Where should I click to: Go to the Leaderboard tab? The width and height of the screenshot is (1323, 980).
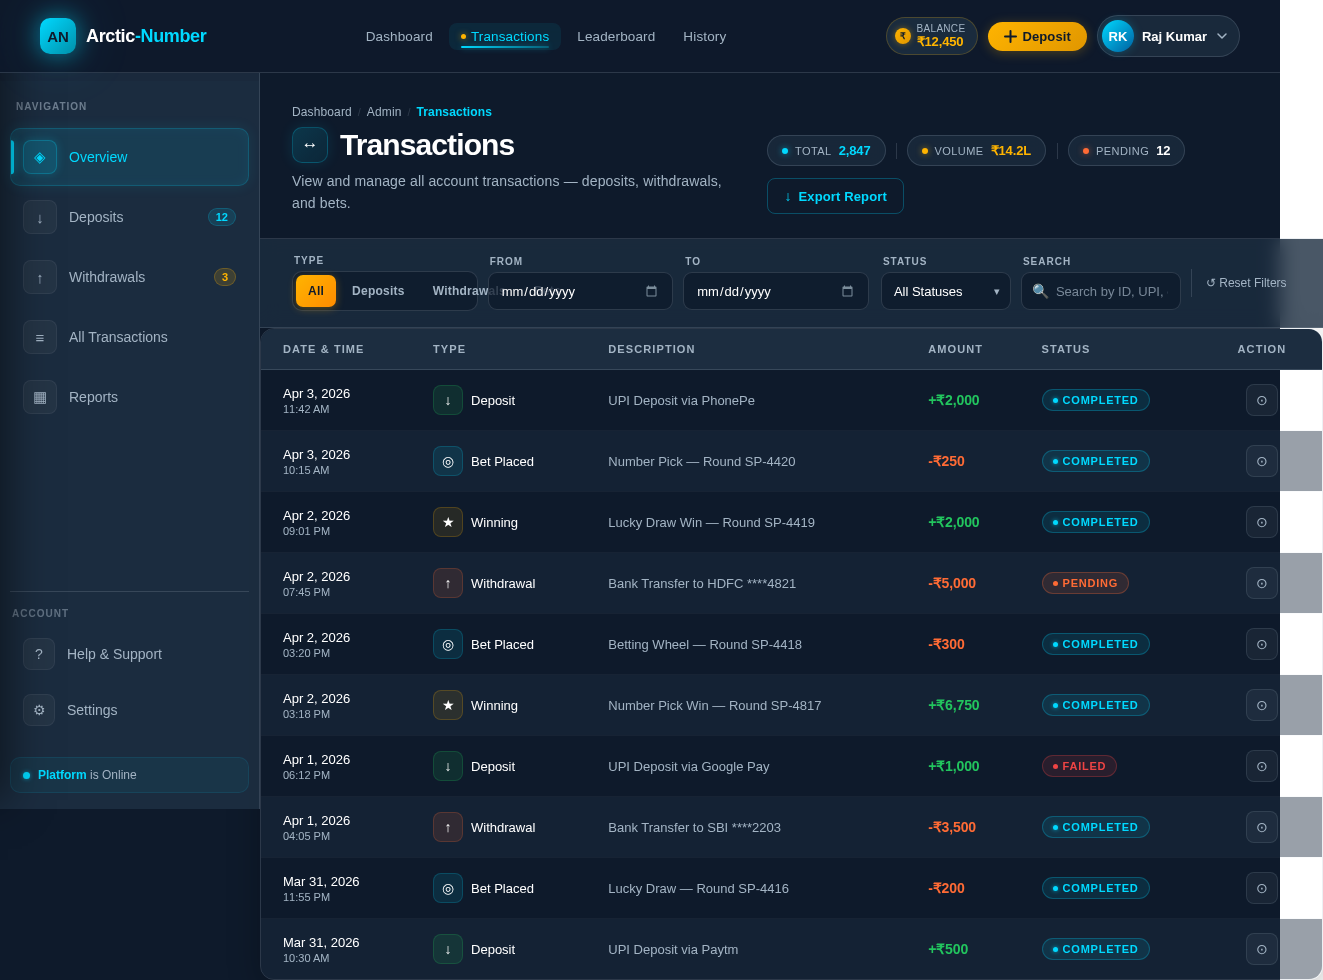point(616,36)
